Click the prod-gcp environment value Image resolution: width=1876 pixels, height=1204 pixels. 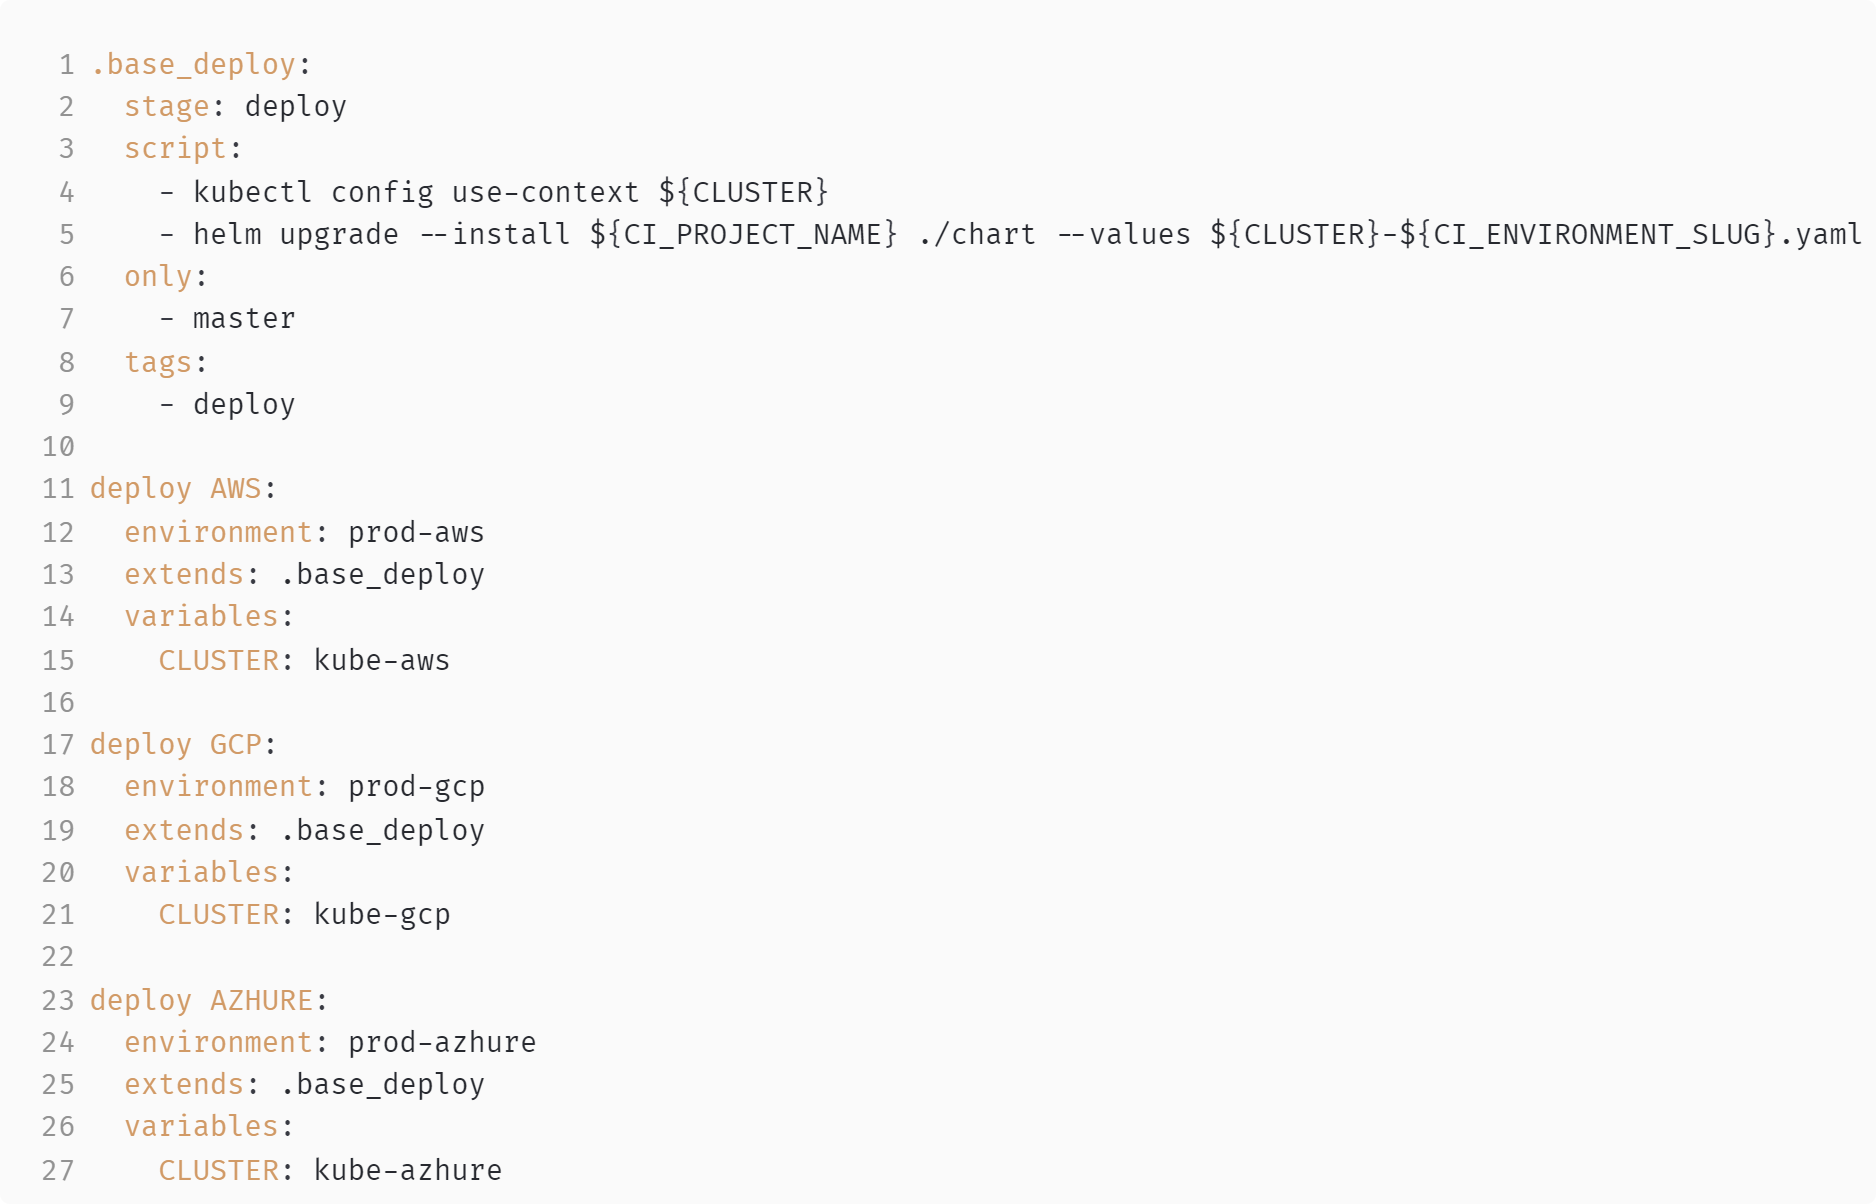[x=416, y=787]
